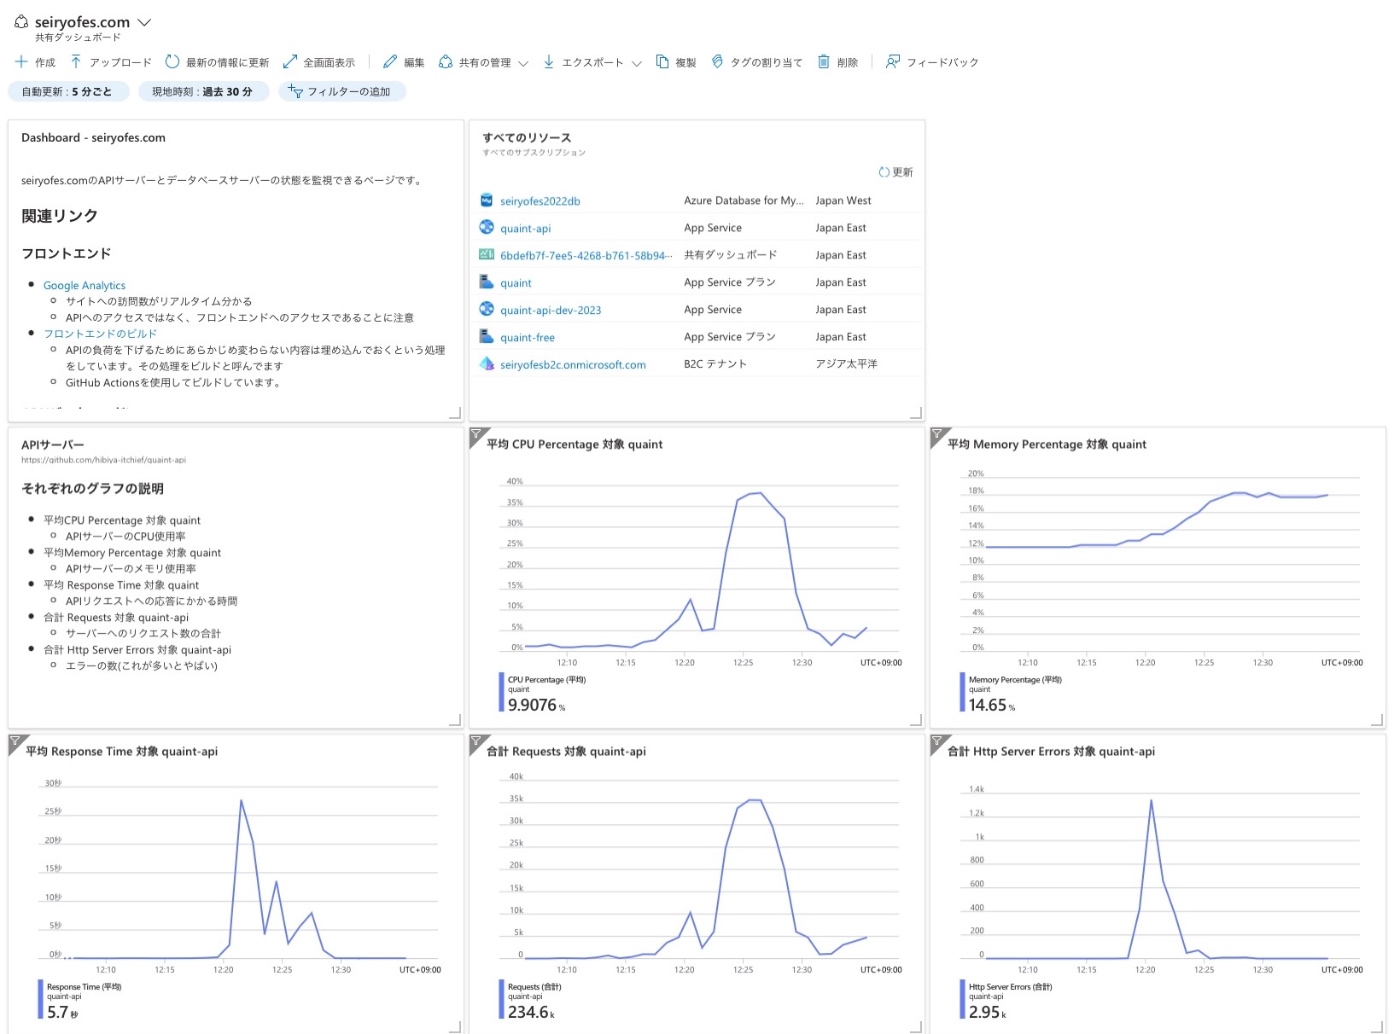This screenshot has height=1034, width=1400.
Task: Open the seiryofes2022db resource link
Action: [540, 201]
